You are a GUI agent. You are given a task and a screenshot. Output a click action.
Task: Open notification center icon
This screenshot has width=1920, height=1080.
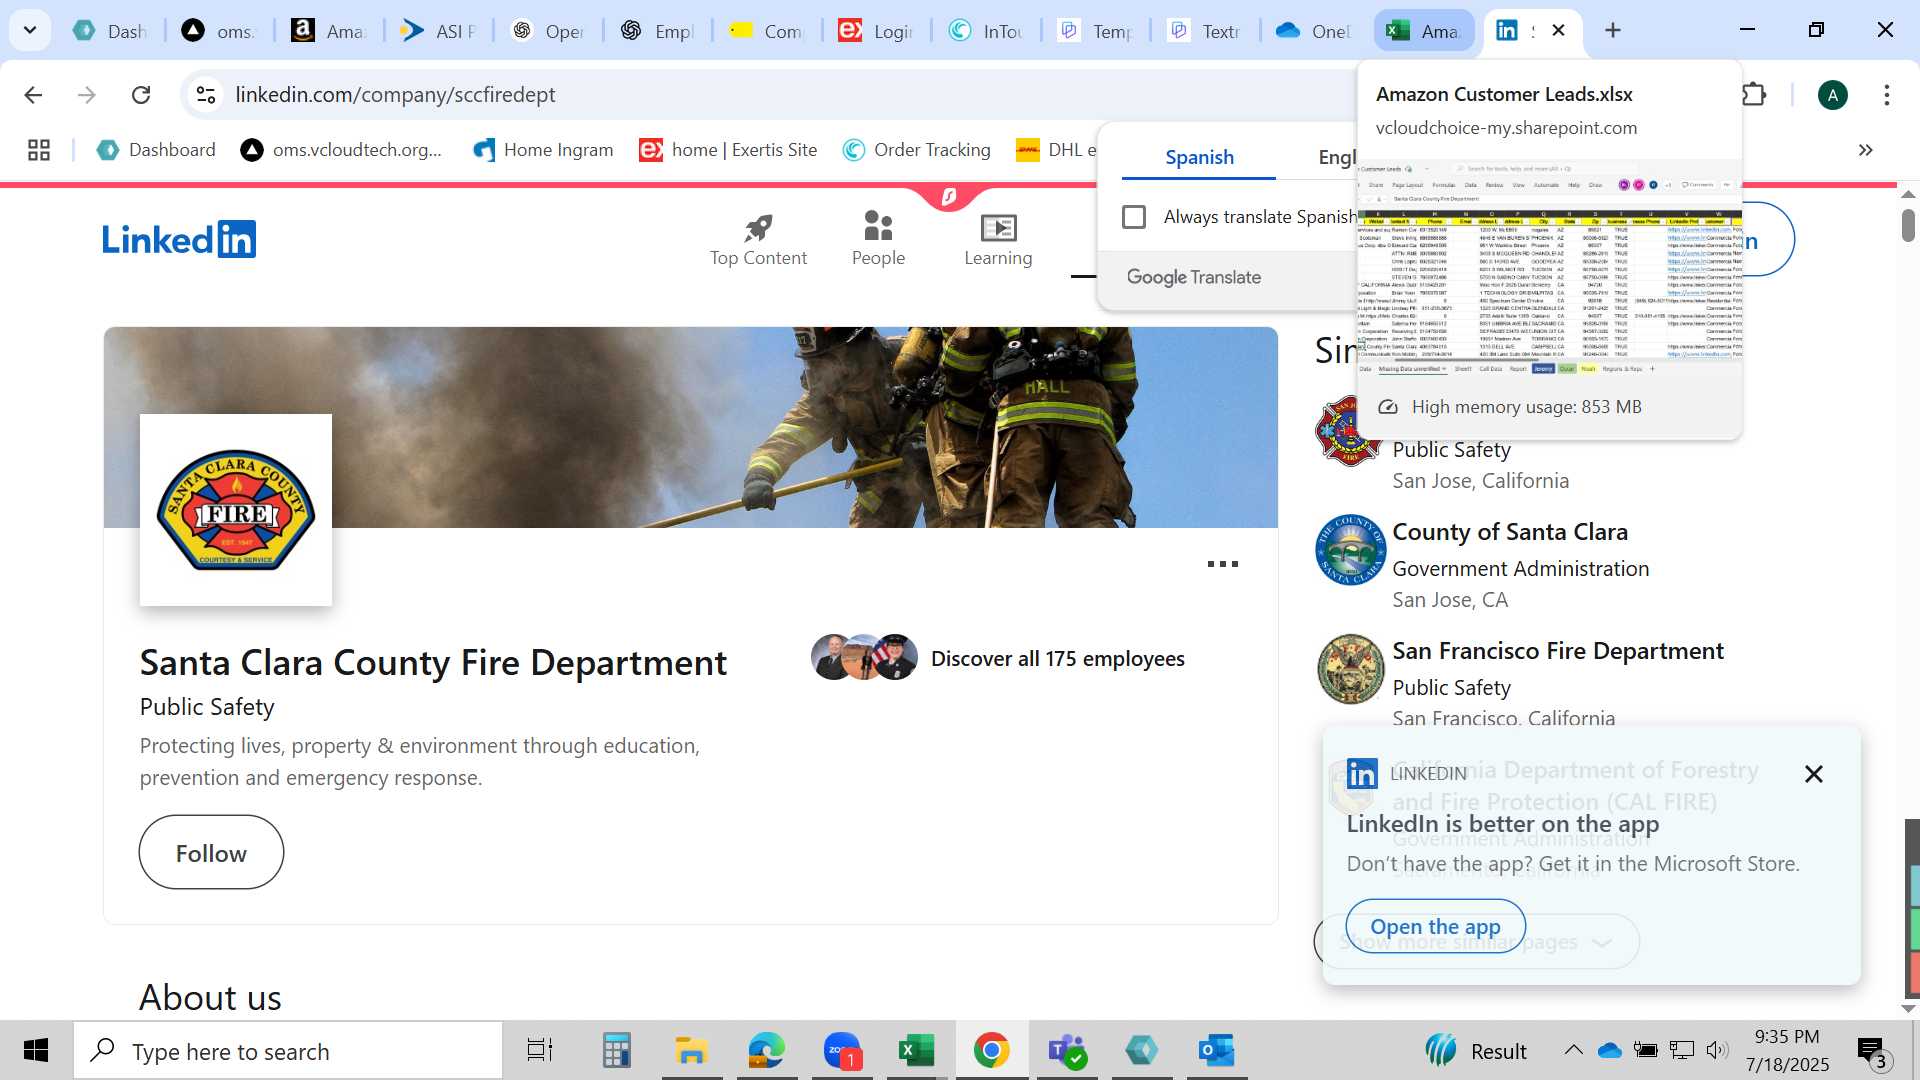point(1873,1051)
